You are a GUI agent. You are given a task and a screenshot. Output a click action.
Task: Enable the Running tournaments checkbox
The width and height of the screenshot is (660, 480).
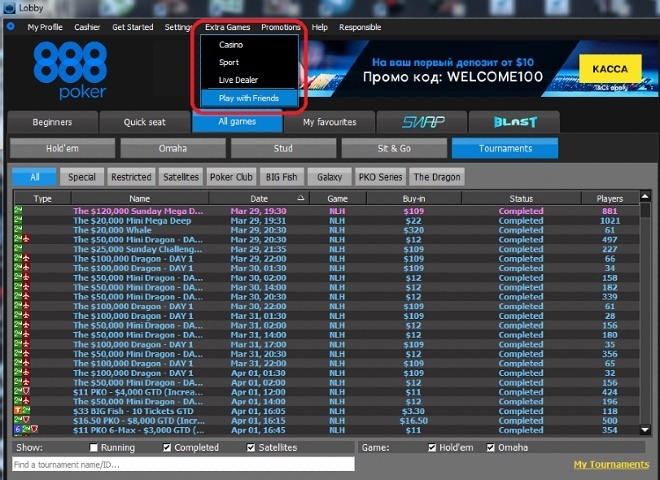pyautogui.click(x=95, y=448)
